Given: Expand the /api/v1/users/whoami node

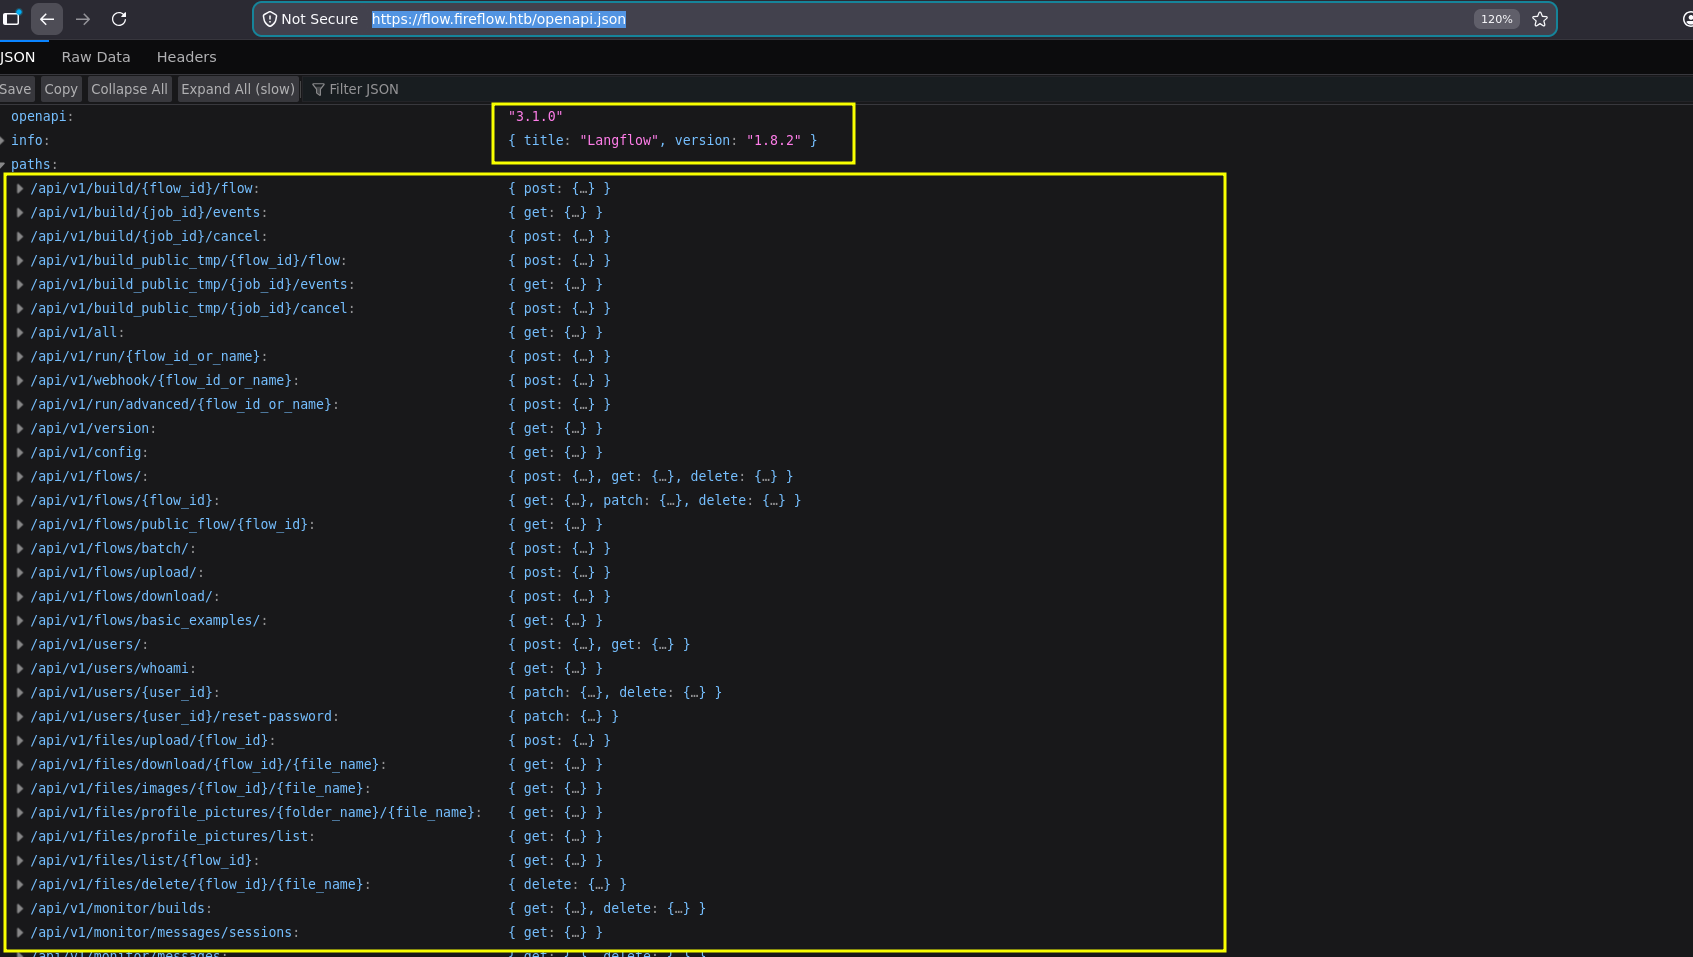Looking at the screenshot, I should coord(20,668).
